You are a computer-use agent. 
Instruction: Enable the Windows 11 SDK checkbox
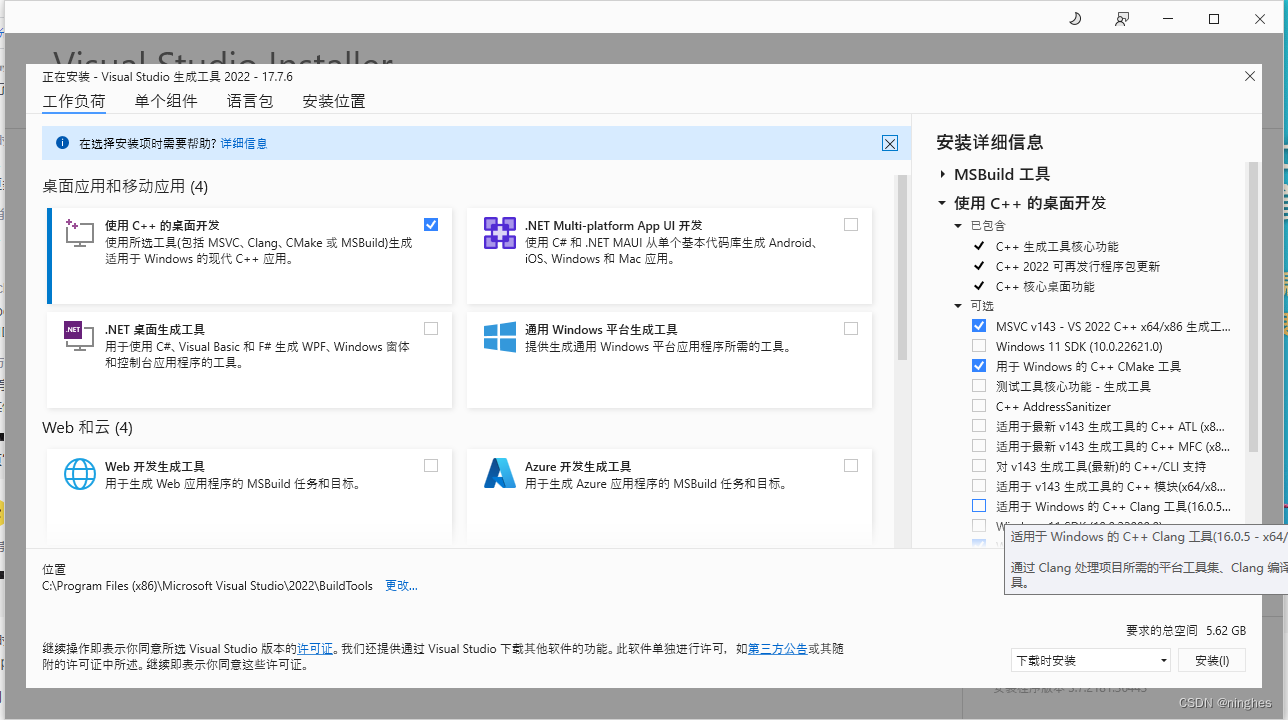pos(978,346)
